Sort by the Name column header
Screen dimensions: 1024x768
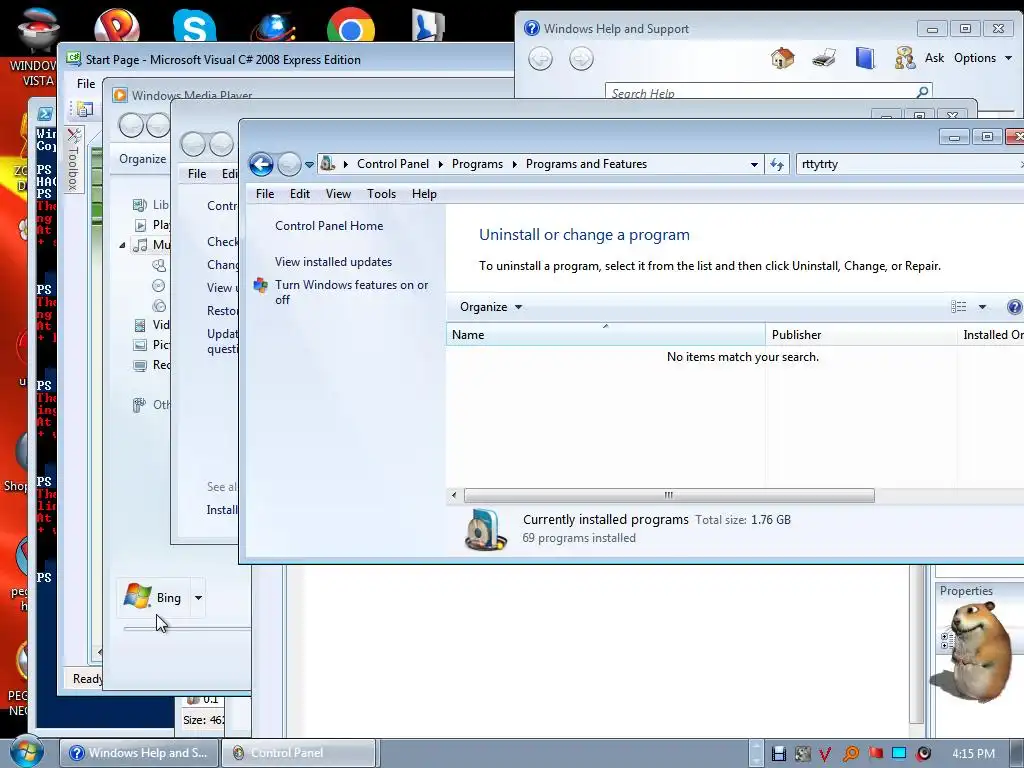click(605, 334)
